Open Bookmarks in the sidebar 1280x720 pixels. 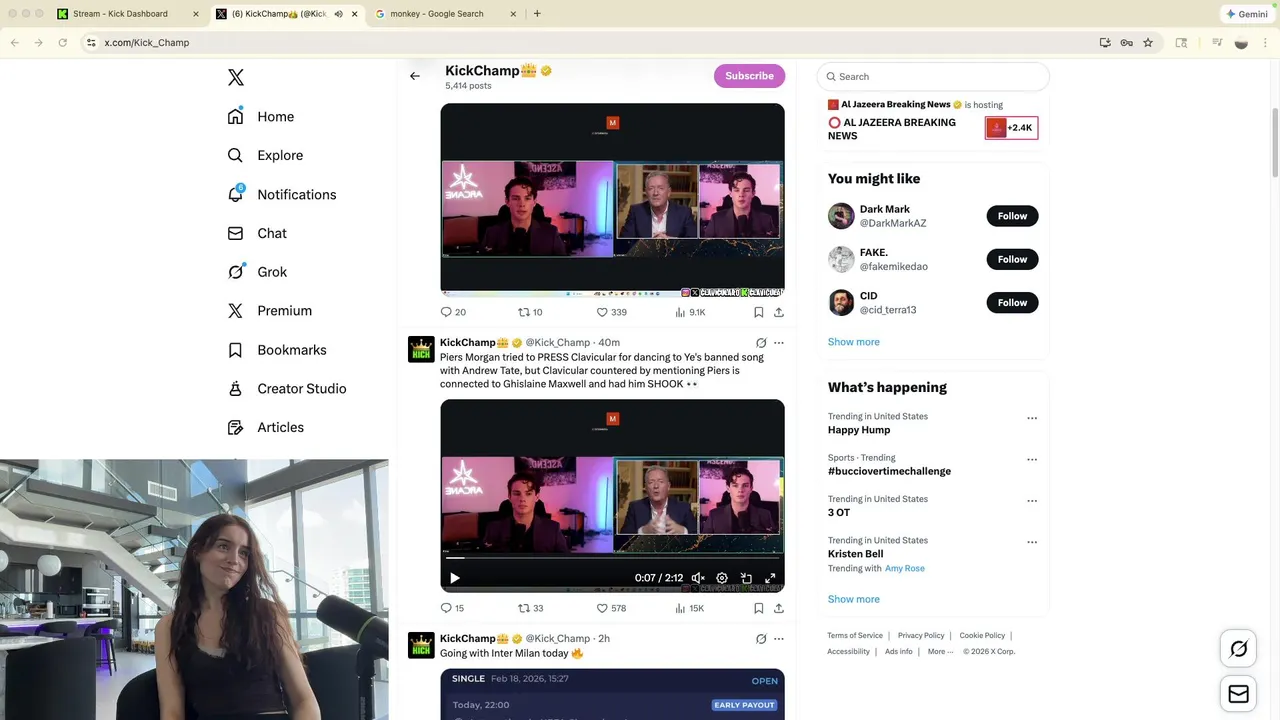(277, 350)
